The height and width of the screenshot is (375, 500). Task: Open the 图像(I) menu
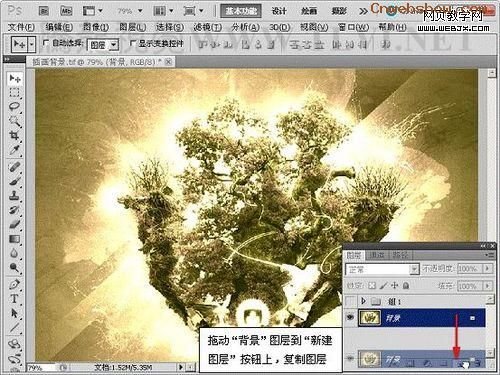coord(96,27)
